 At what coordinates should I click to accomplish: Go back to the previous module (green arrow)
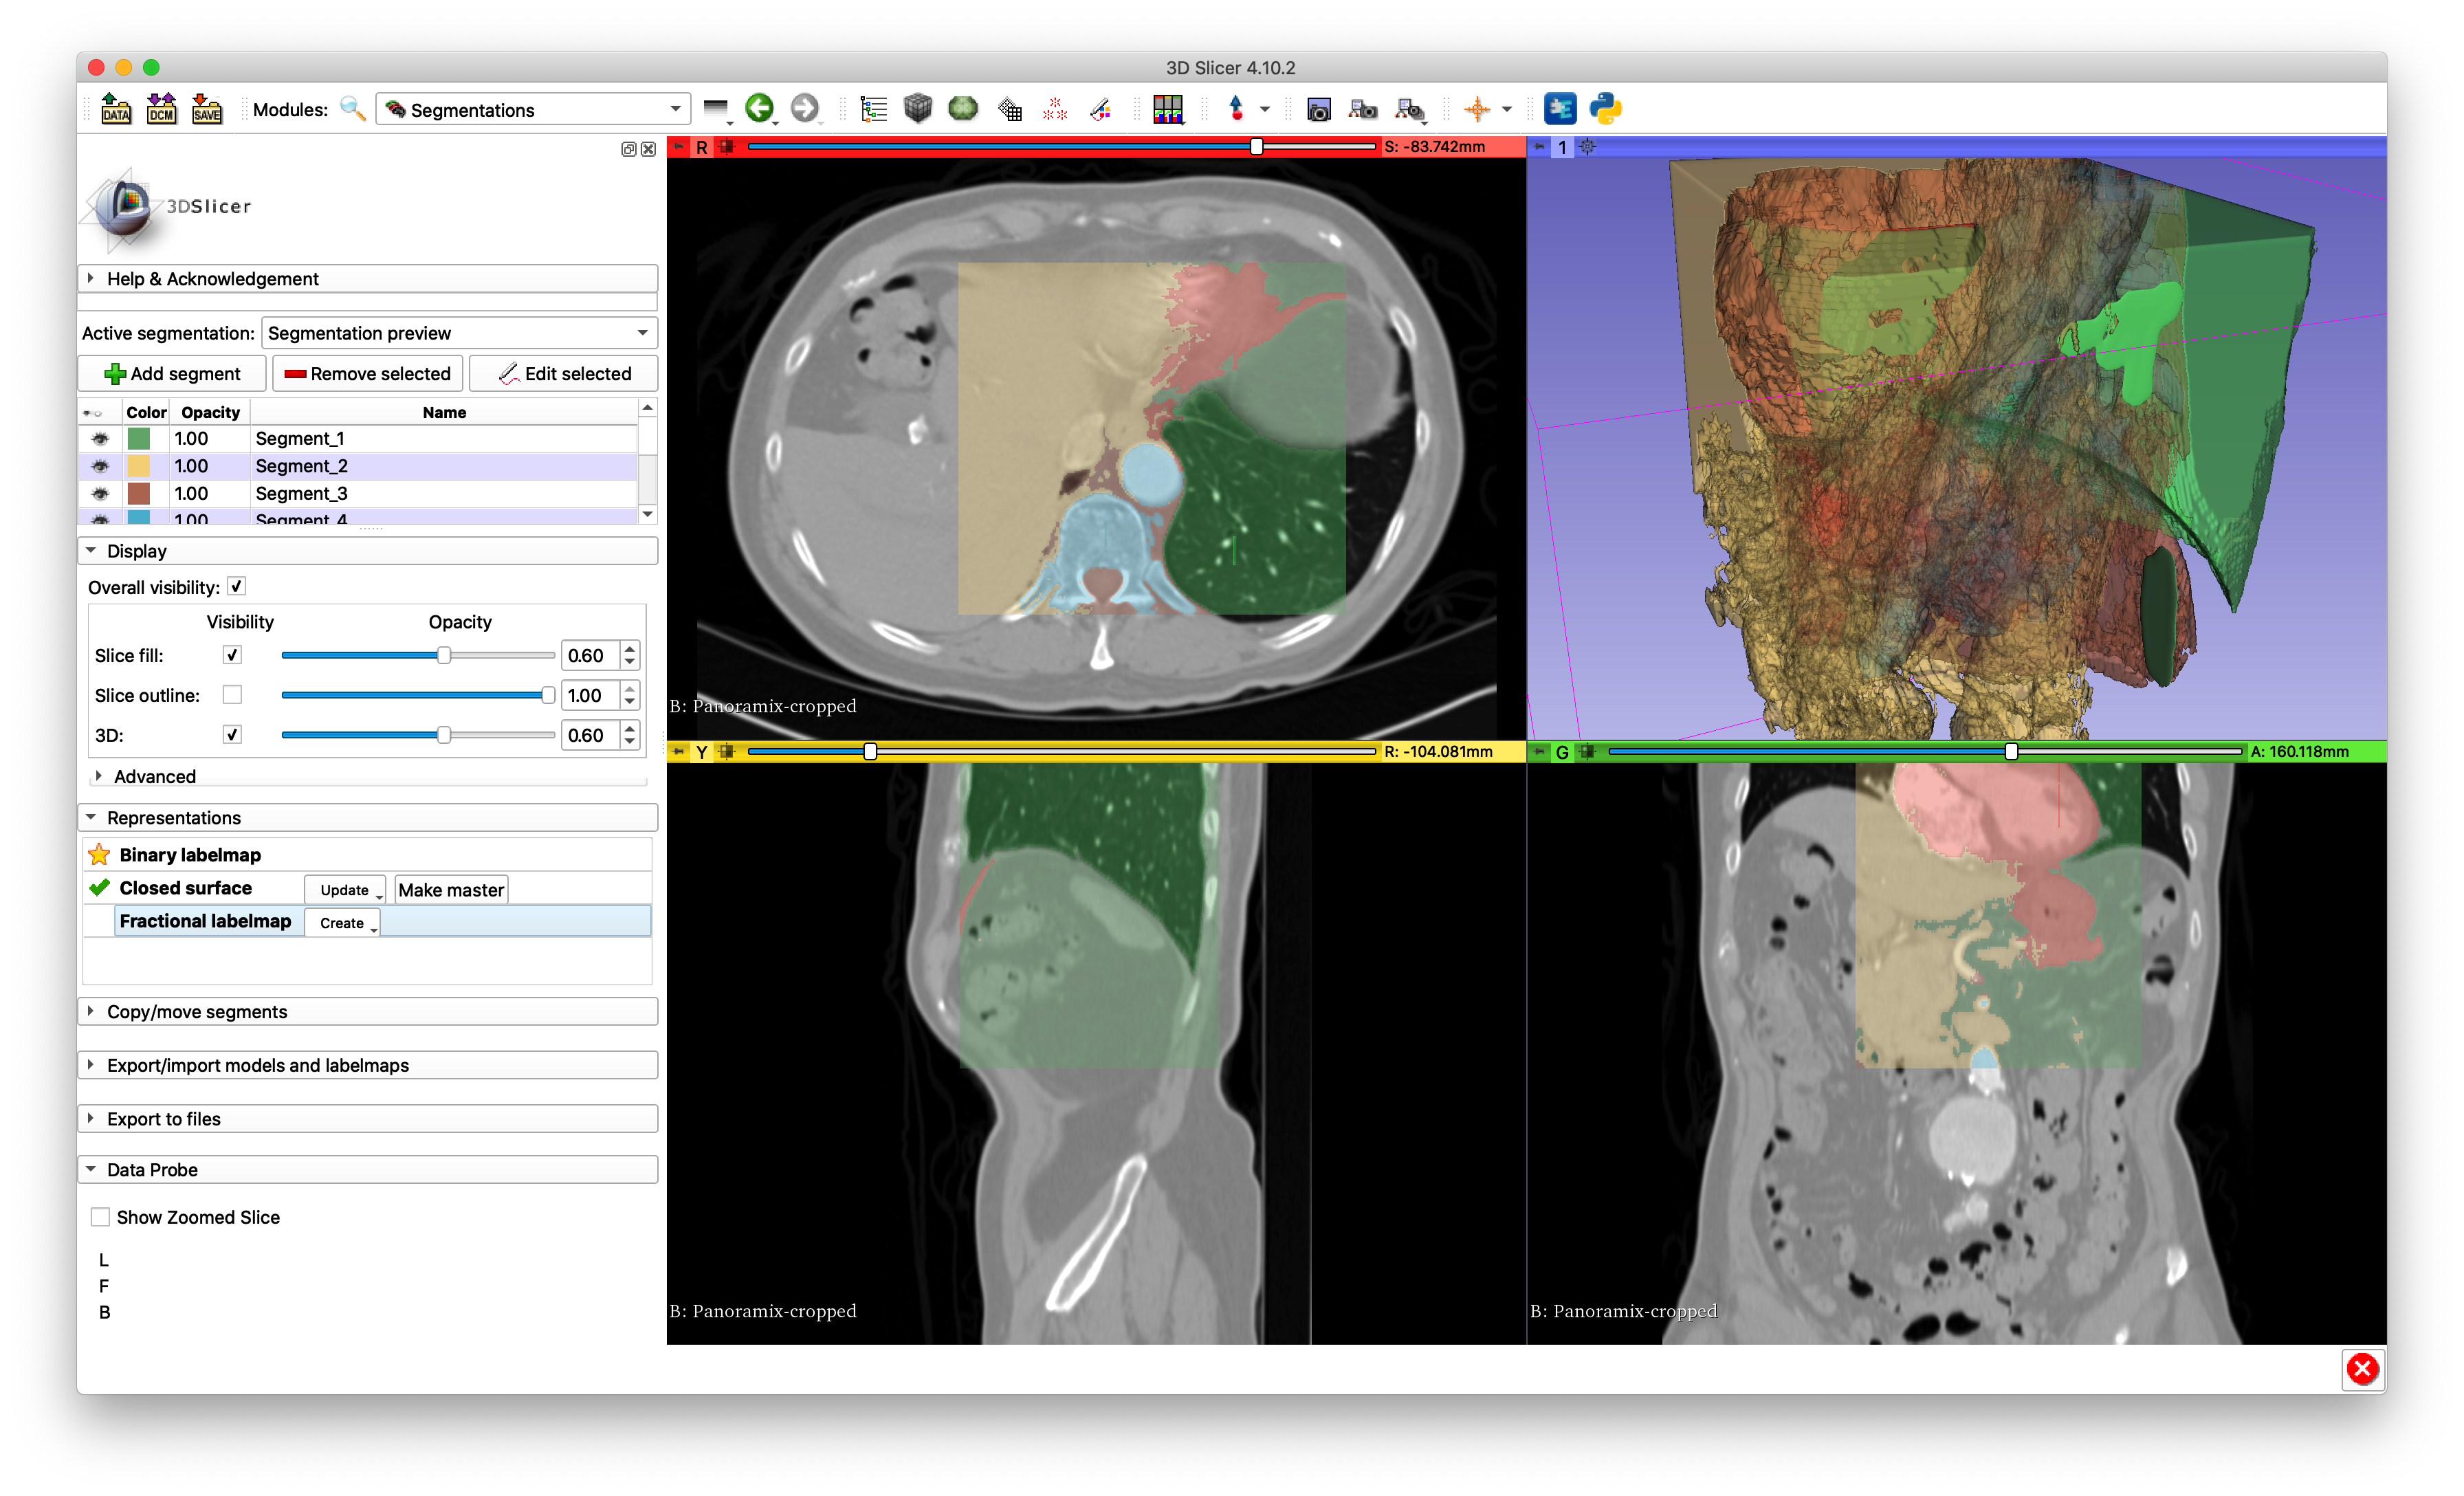759,109
